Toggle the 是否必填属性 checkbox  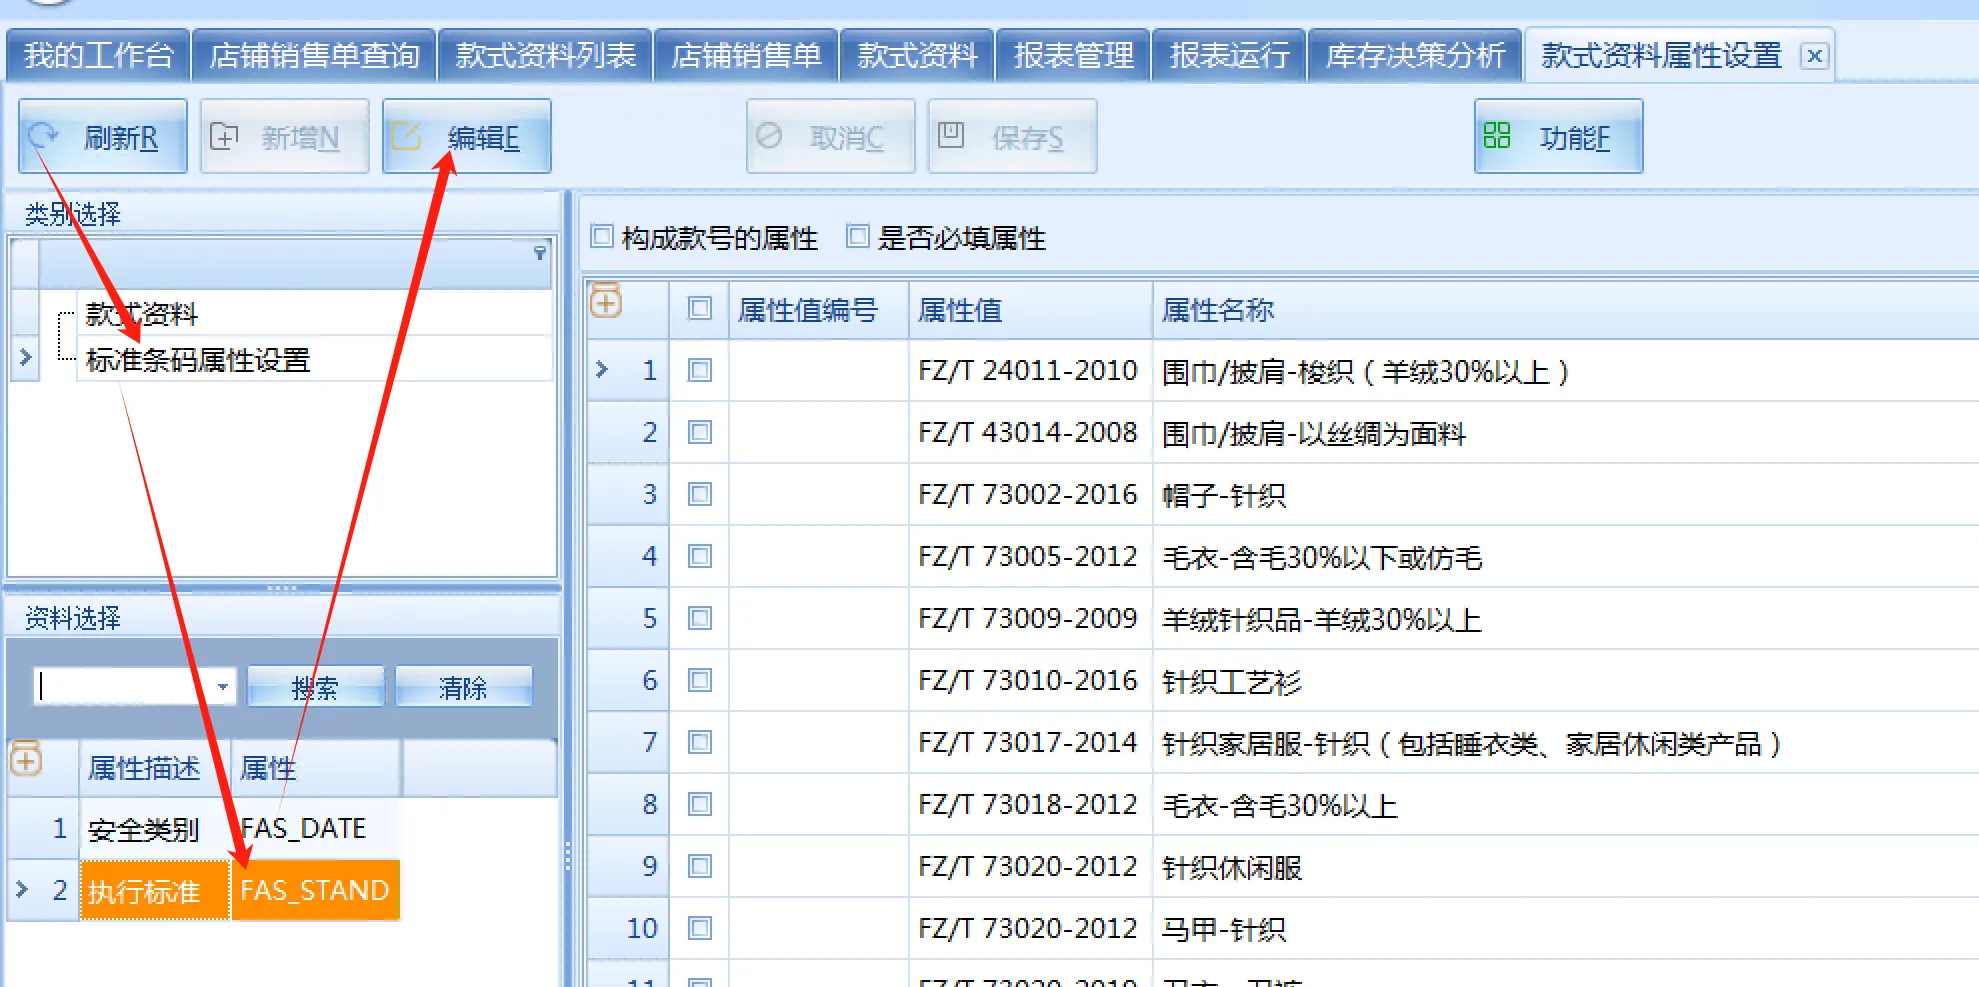(857, 236)
